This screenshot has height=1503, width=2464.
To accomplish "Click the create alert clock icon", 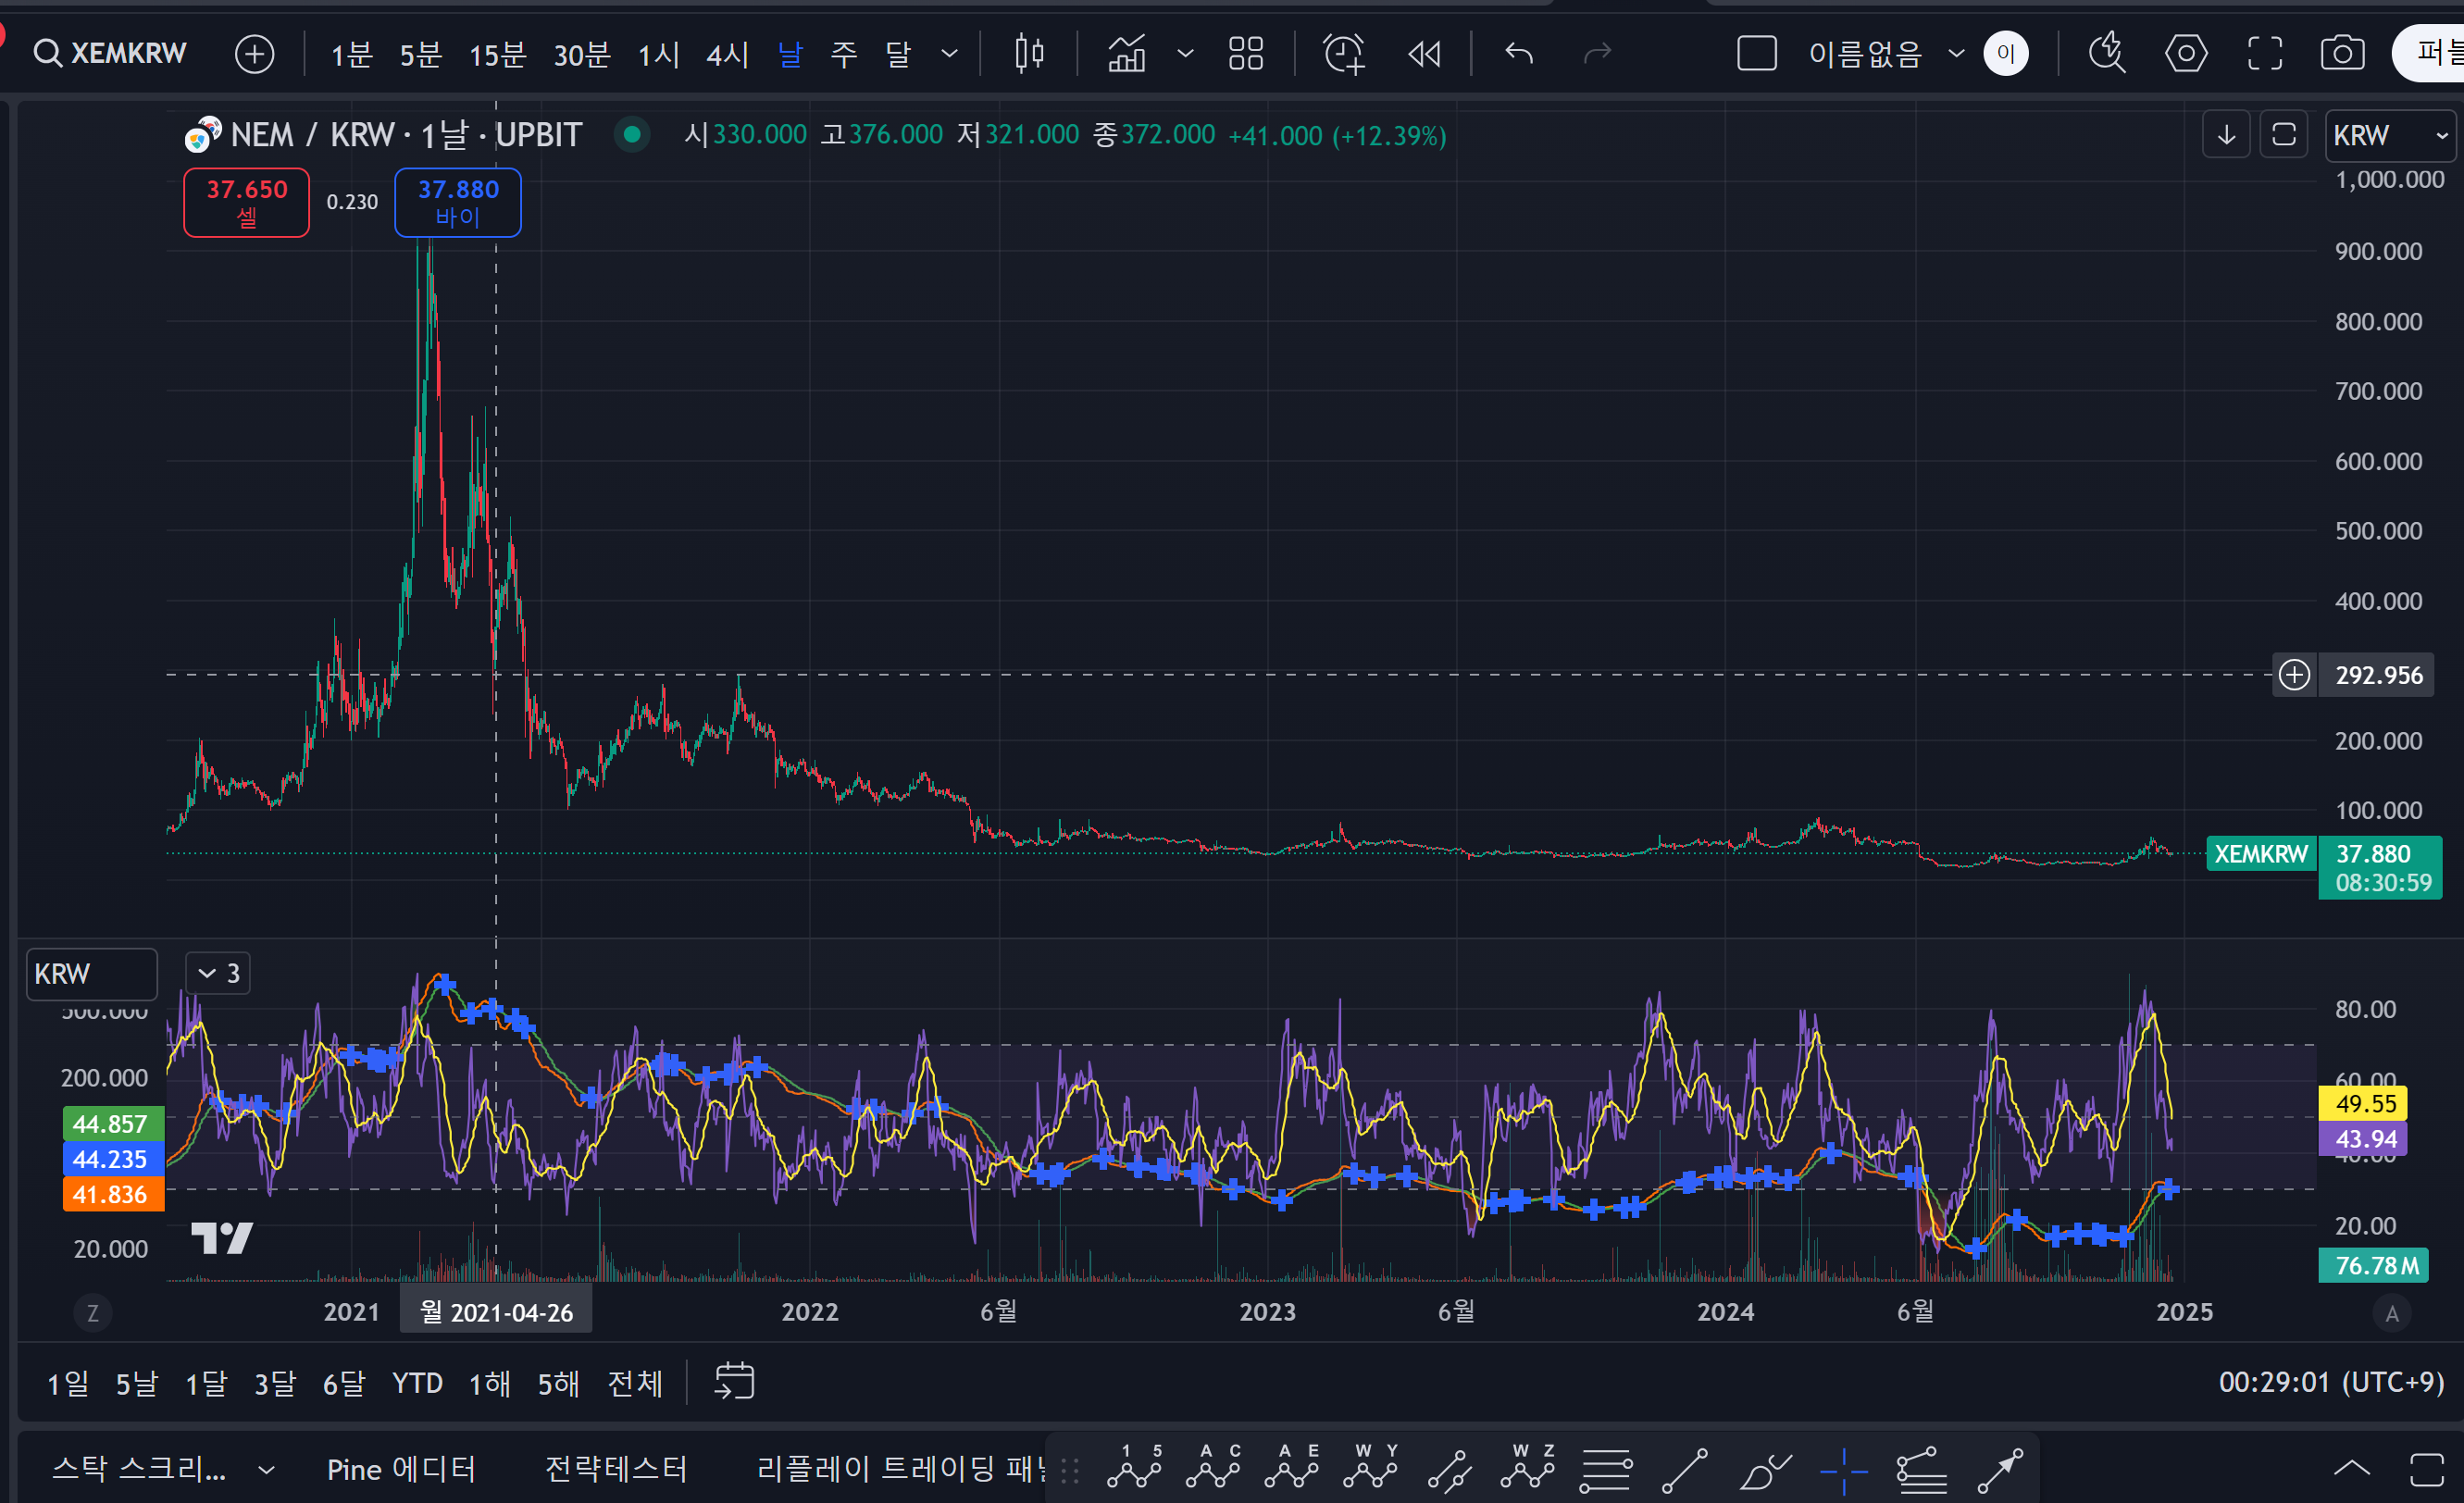I will coord(1343,53).
